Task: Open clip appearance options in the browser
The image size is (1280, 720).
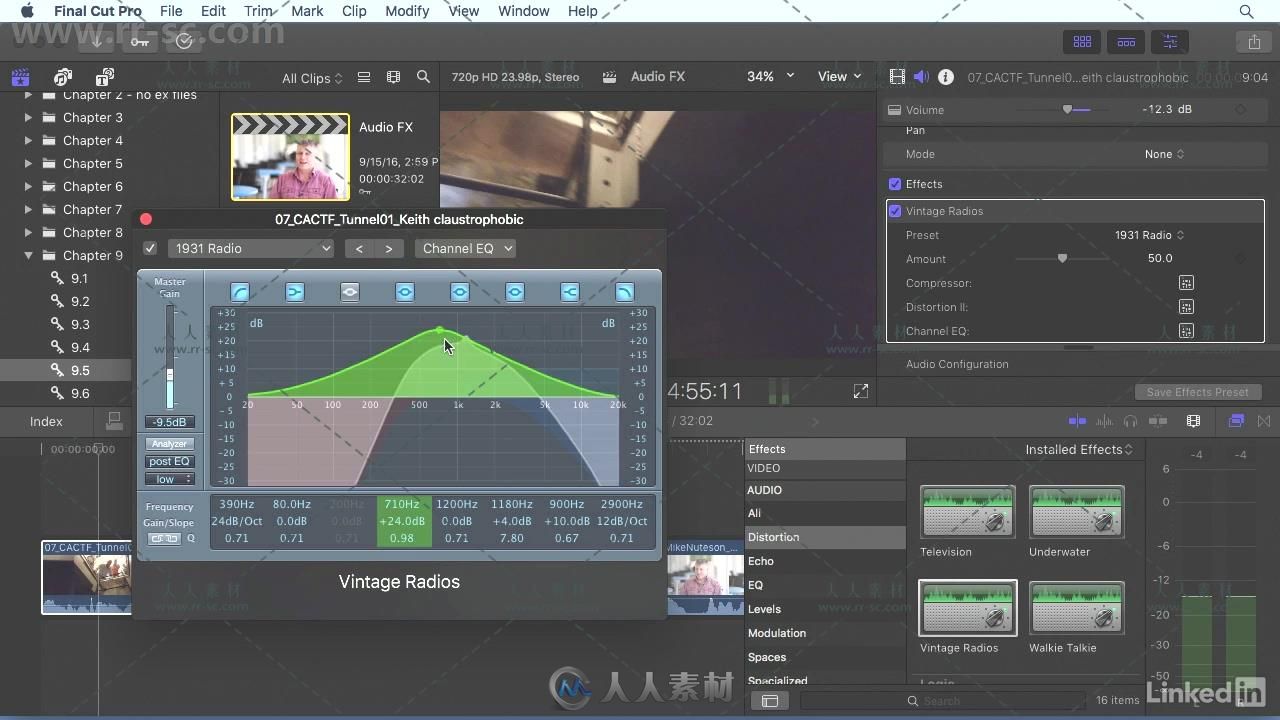Action: coord(393,77)
